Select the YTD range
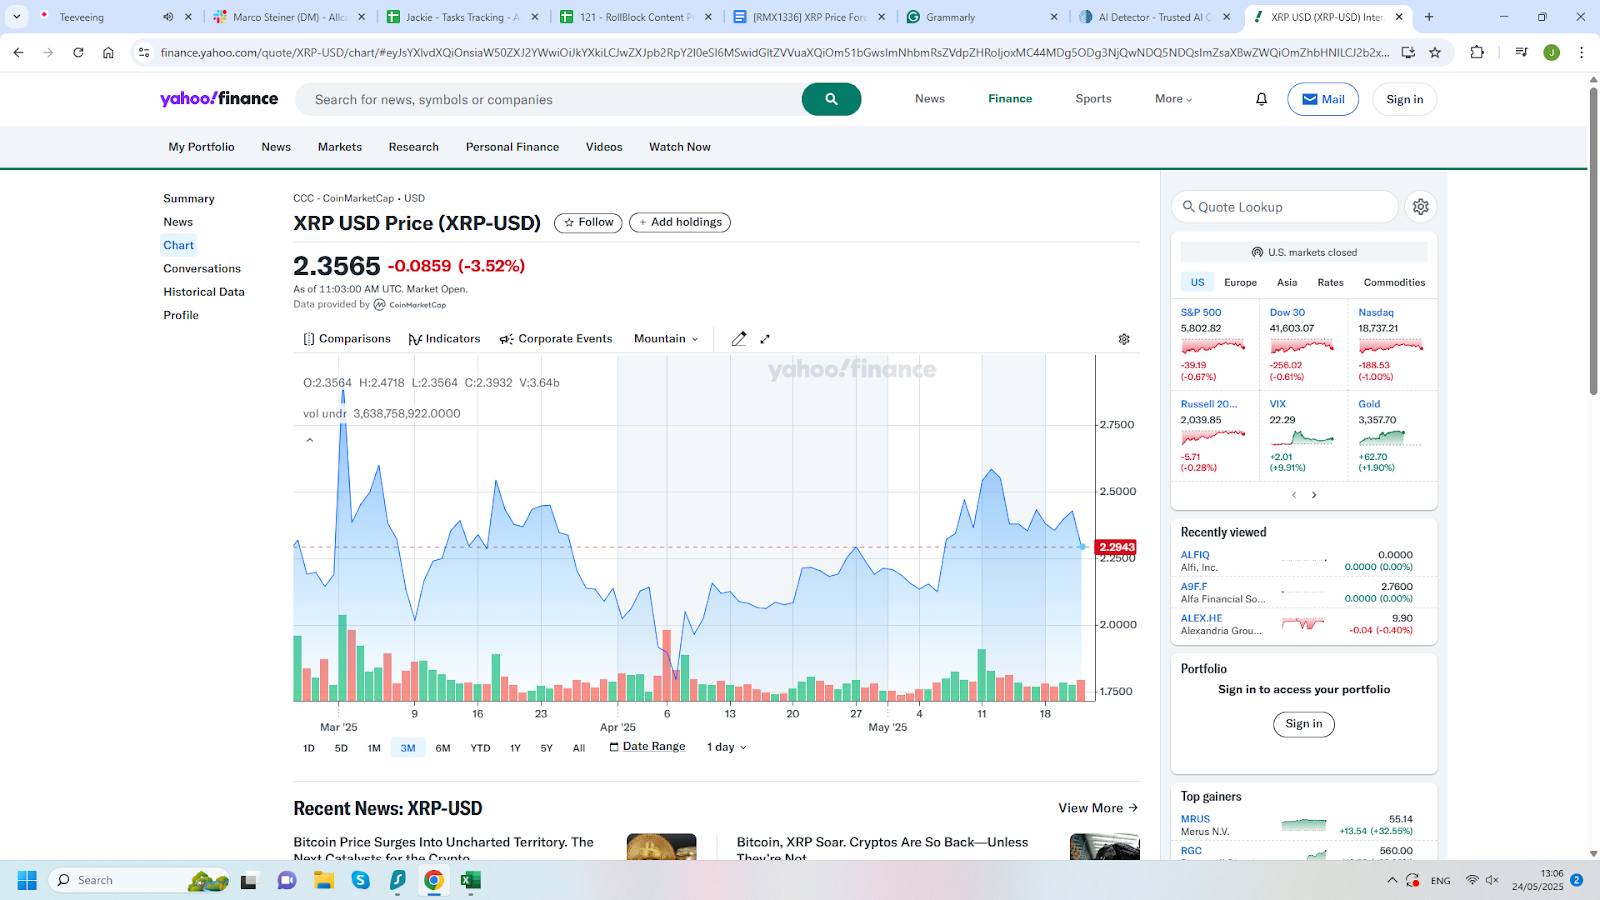The width and height of the screenshot is (1600, 900). pos(480,748)
